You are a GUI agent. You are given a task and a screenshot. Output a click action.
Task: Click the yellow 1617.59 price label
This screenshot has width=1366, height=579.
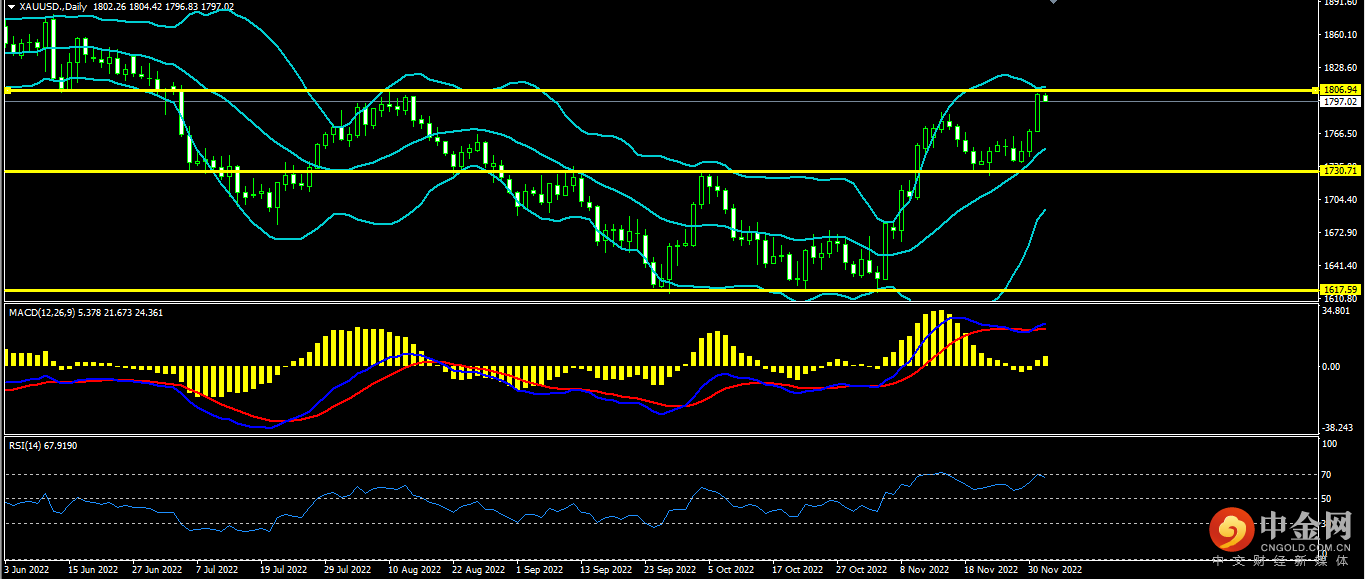click(x=1338, y=290)
